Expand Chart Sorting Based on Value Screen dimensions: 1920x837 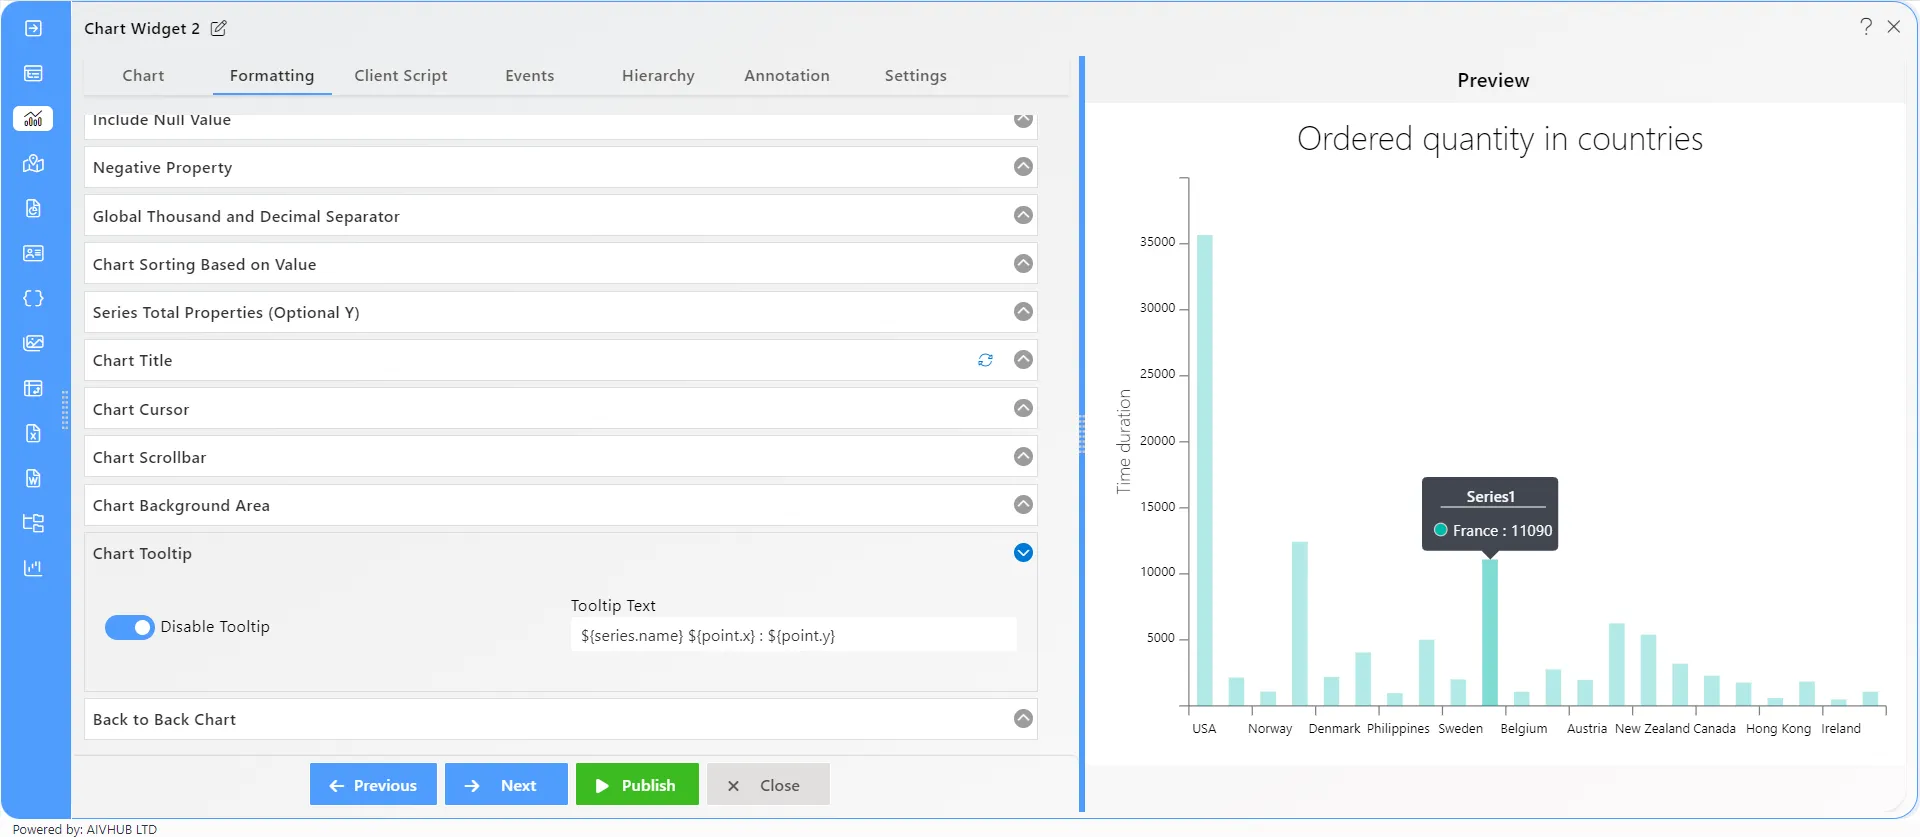[1023, 263]
